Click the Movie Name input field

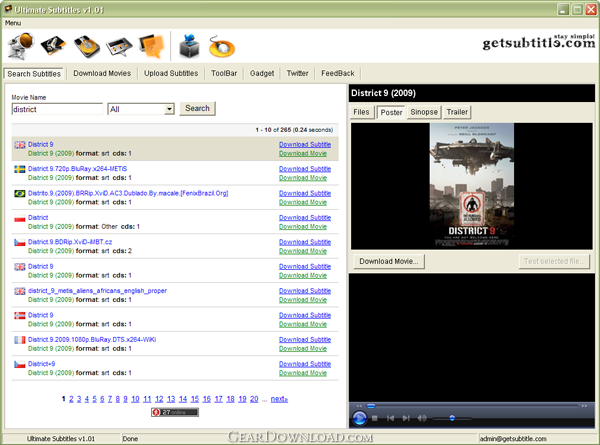[57, 109]
